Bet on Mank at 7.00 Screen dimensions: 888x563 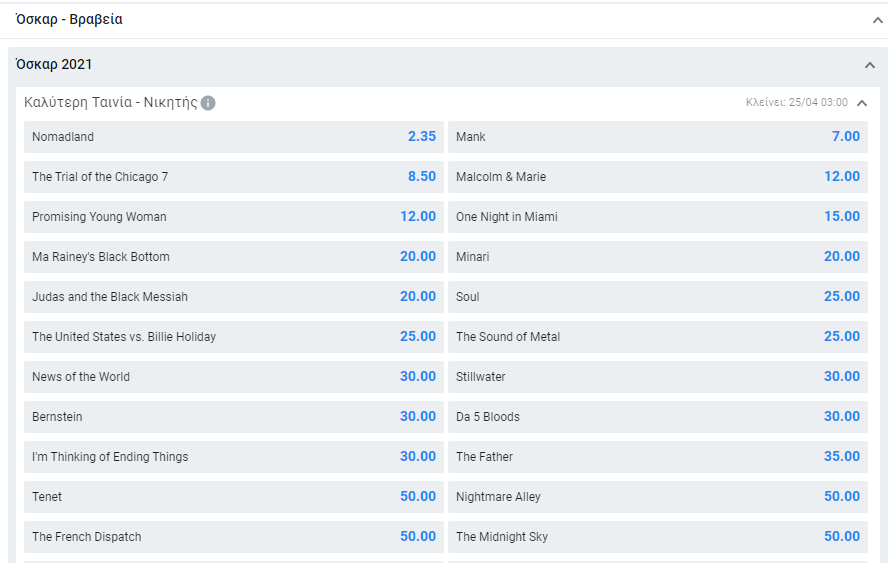pyautogui.click(x=657, y=137)
